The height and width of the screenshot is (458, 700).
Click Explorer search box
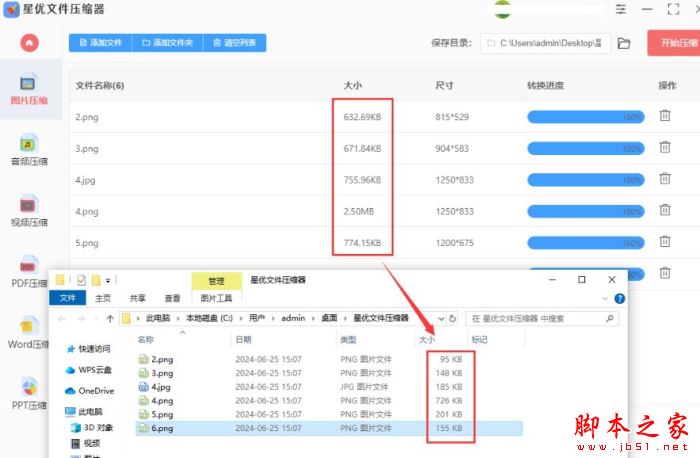point(542,319)
